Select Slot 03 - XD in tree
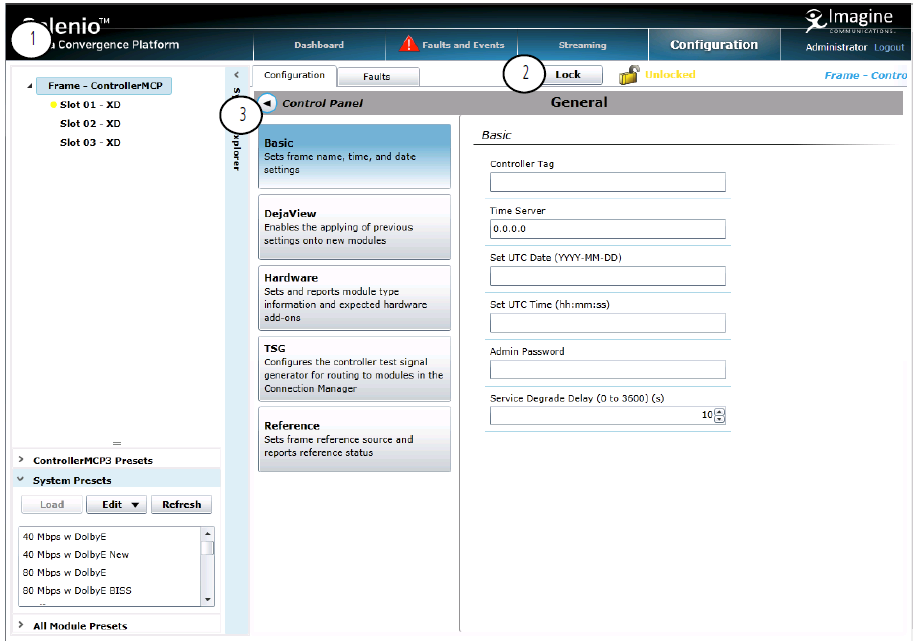916x642 pixels. click(x=90, y=143)
